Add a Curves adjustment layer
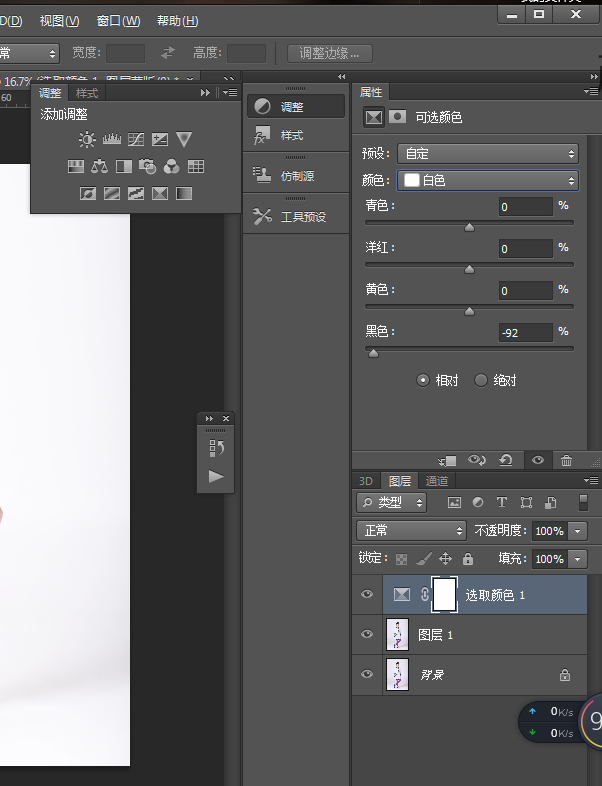This screenshot has height=786, width=602. click(x=135, y=140)
